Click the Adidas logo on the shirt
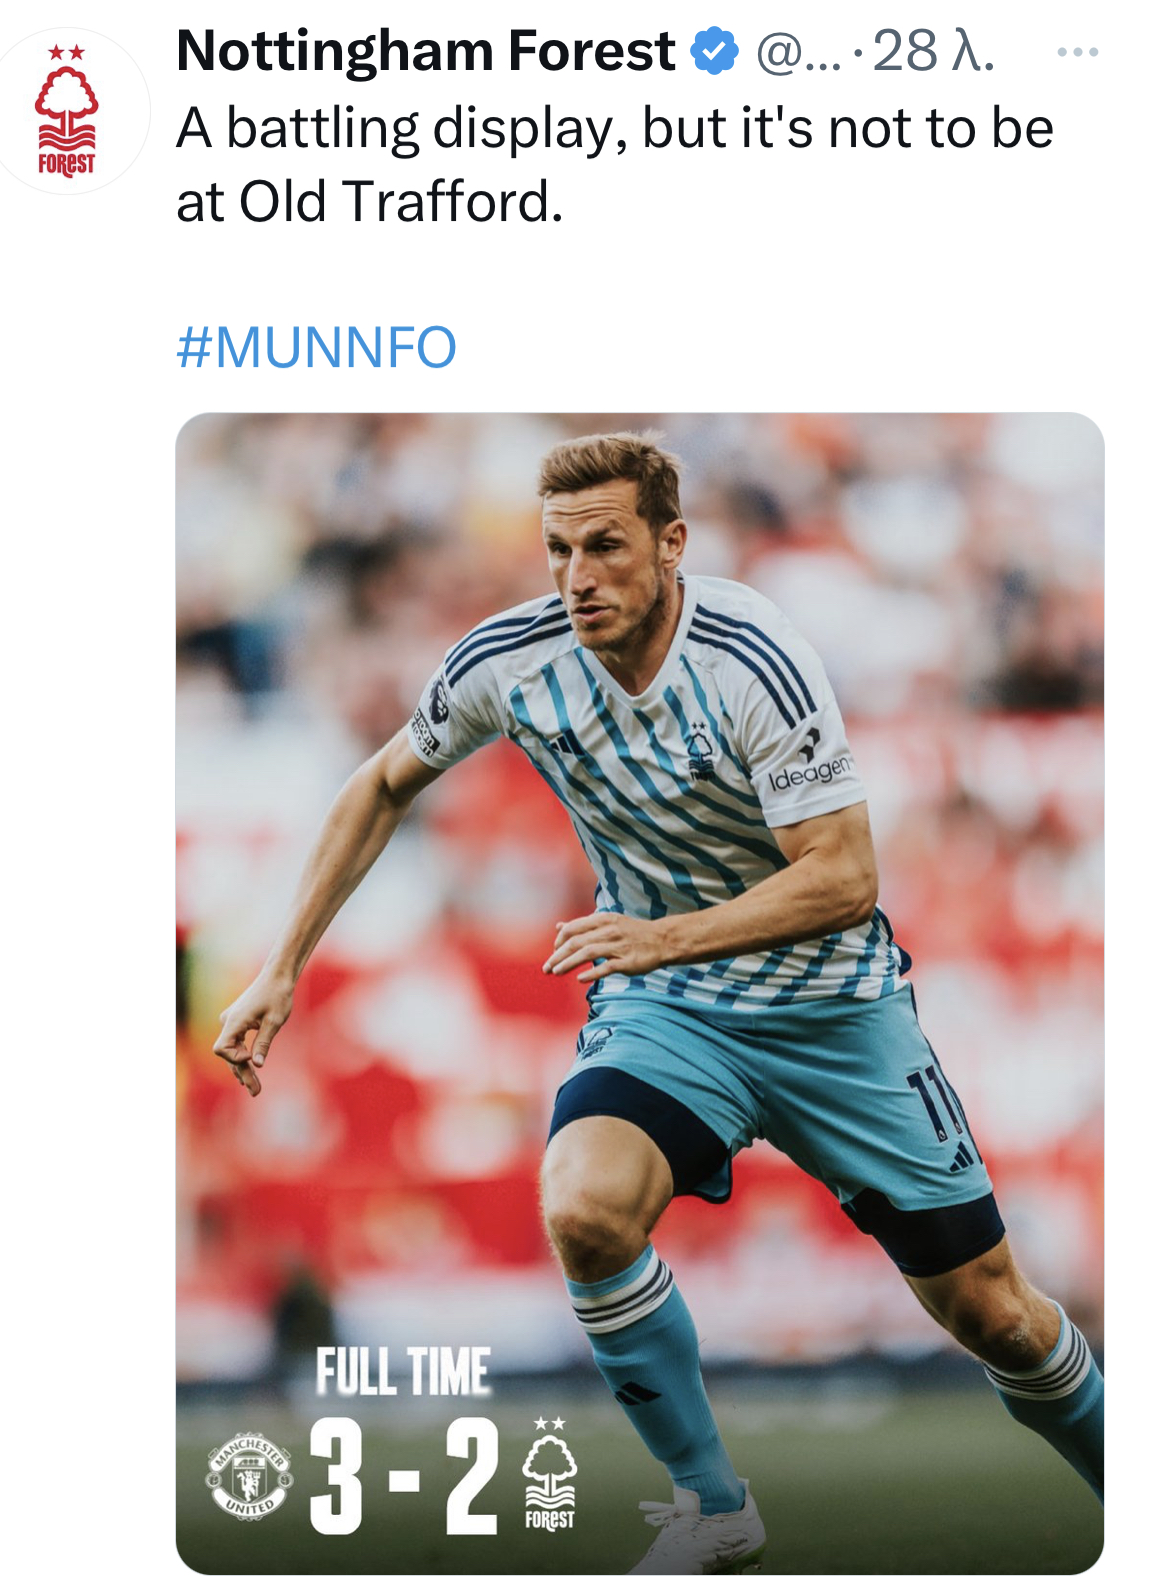The height and width of the screenshot is (1595, 1165). 567,741
